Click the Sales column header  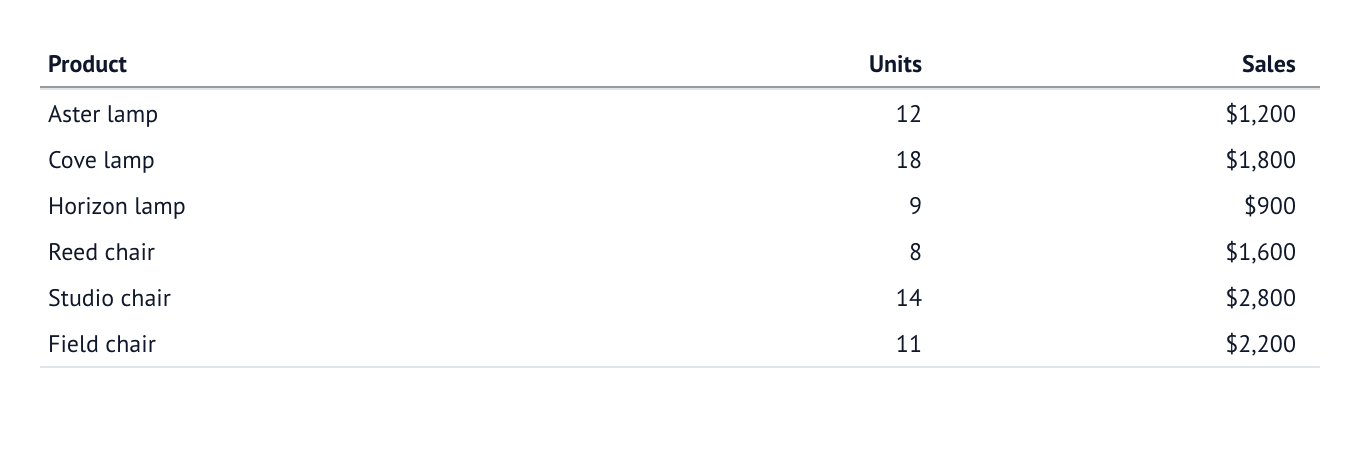[x=1268, y=64]
